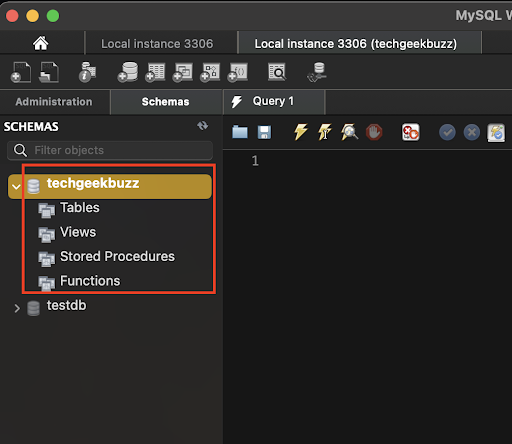Search table data icon
Screen dimensions: 512x444
click(x=277, y=72)
